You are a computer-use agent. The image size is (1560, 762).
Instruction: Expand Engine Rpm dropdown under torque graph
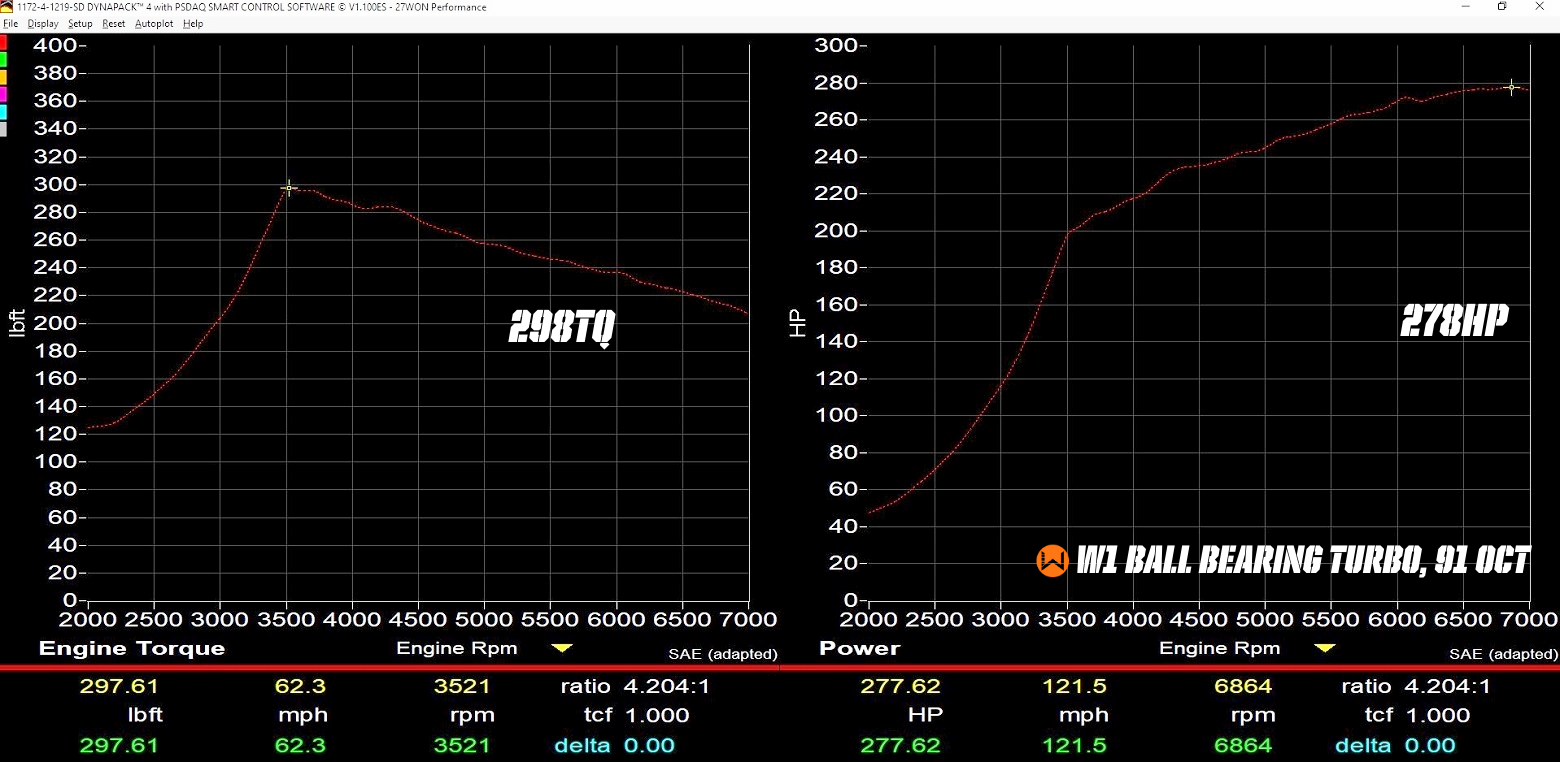click(562, 648)
